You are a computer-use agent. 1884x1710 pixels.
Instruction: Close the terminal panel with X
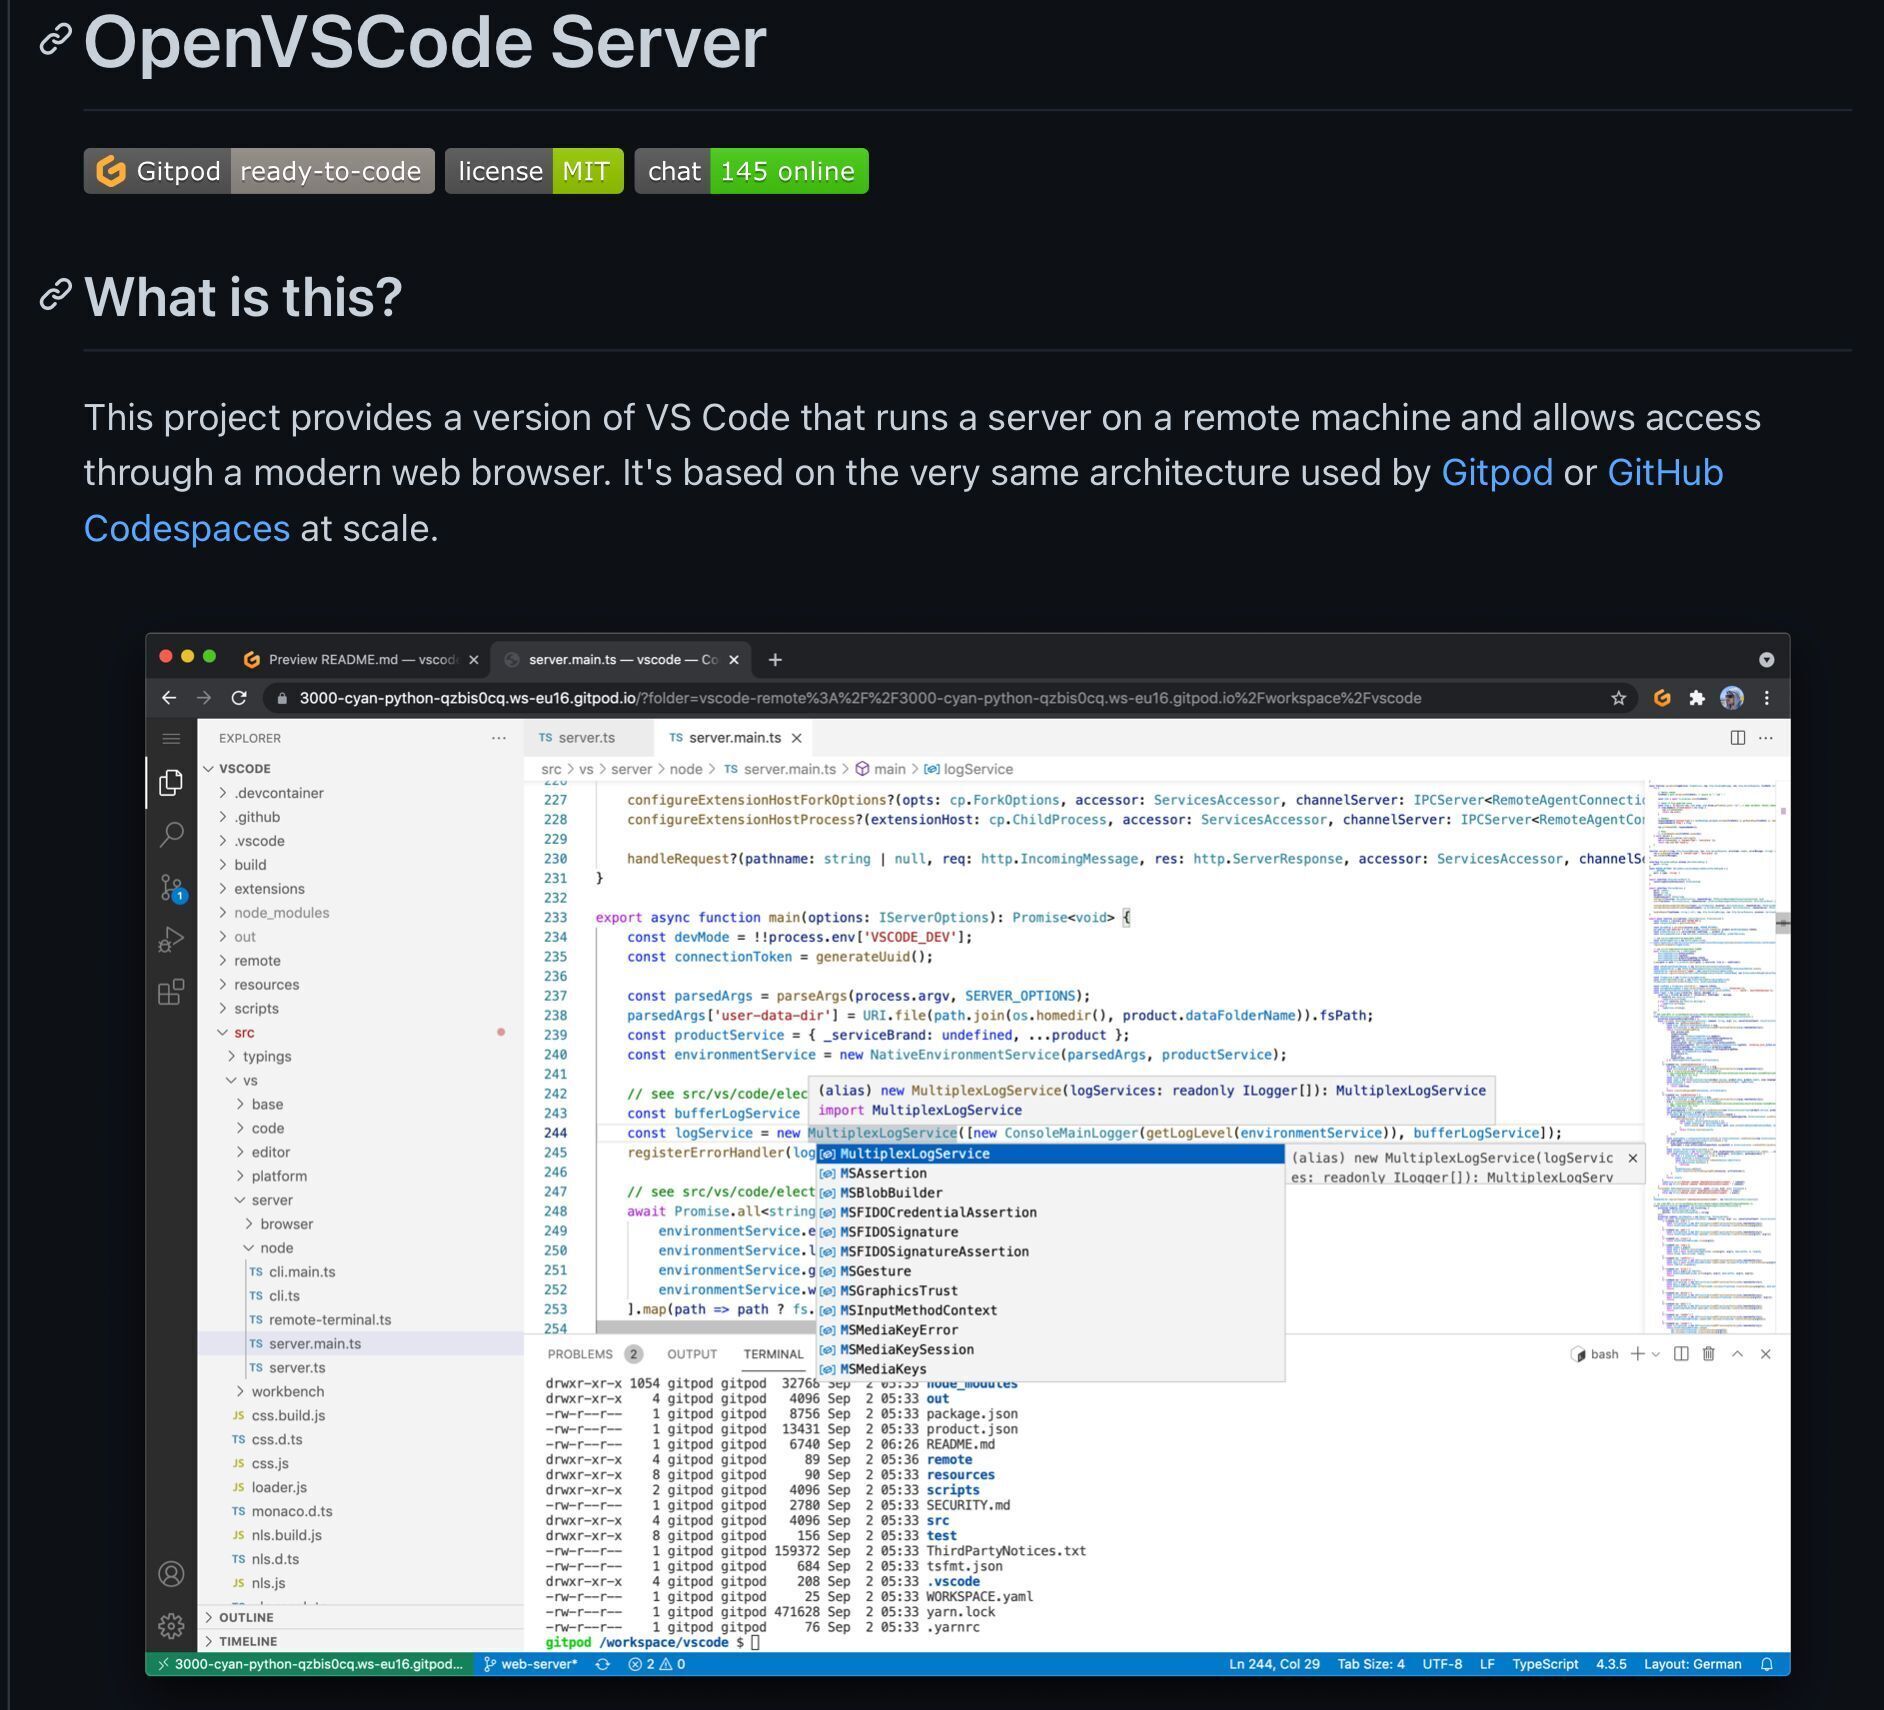[x=1766, y=1354]
